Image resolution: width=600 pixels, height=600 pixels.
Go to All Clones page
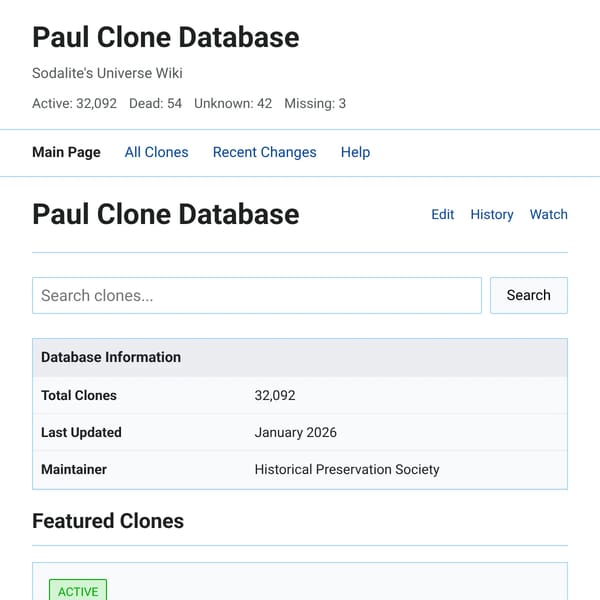157,152
